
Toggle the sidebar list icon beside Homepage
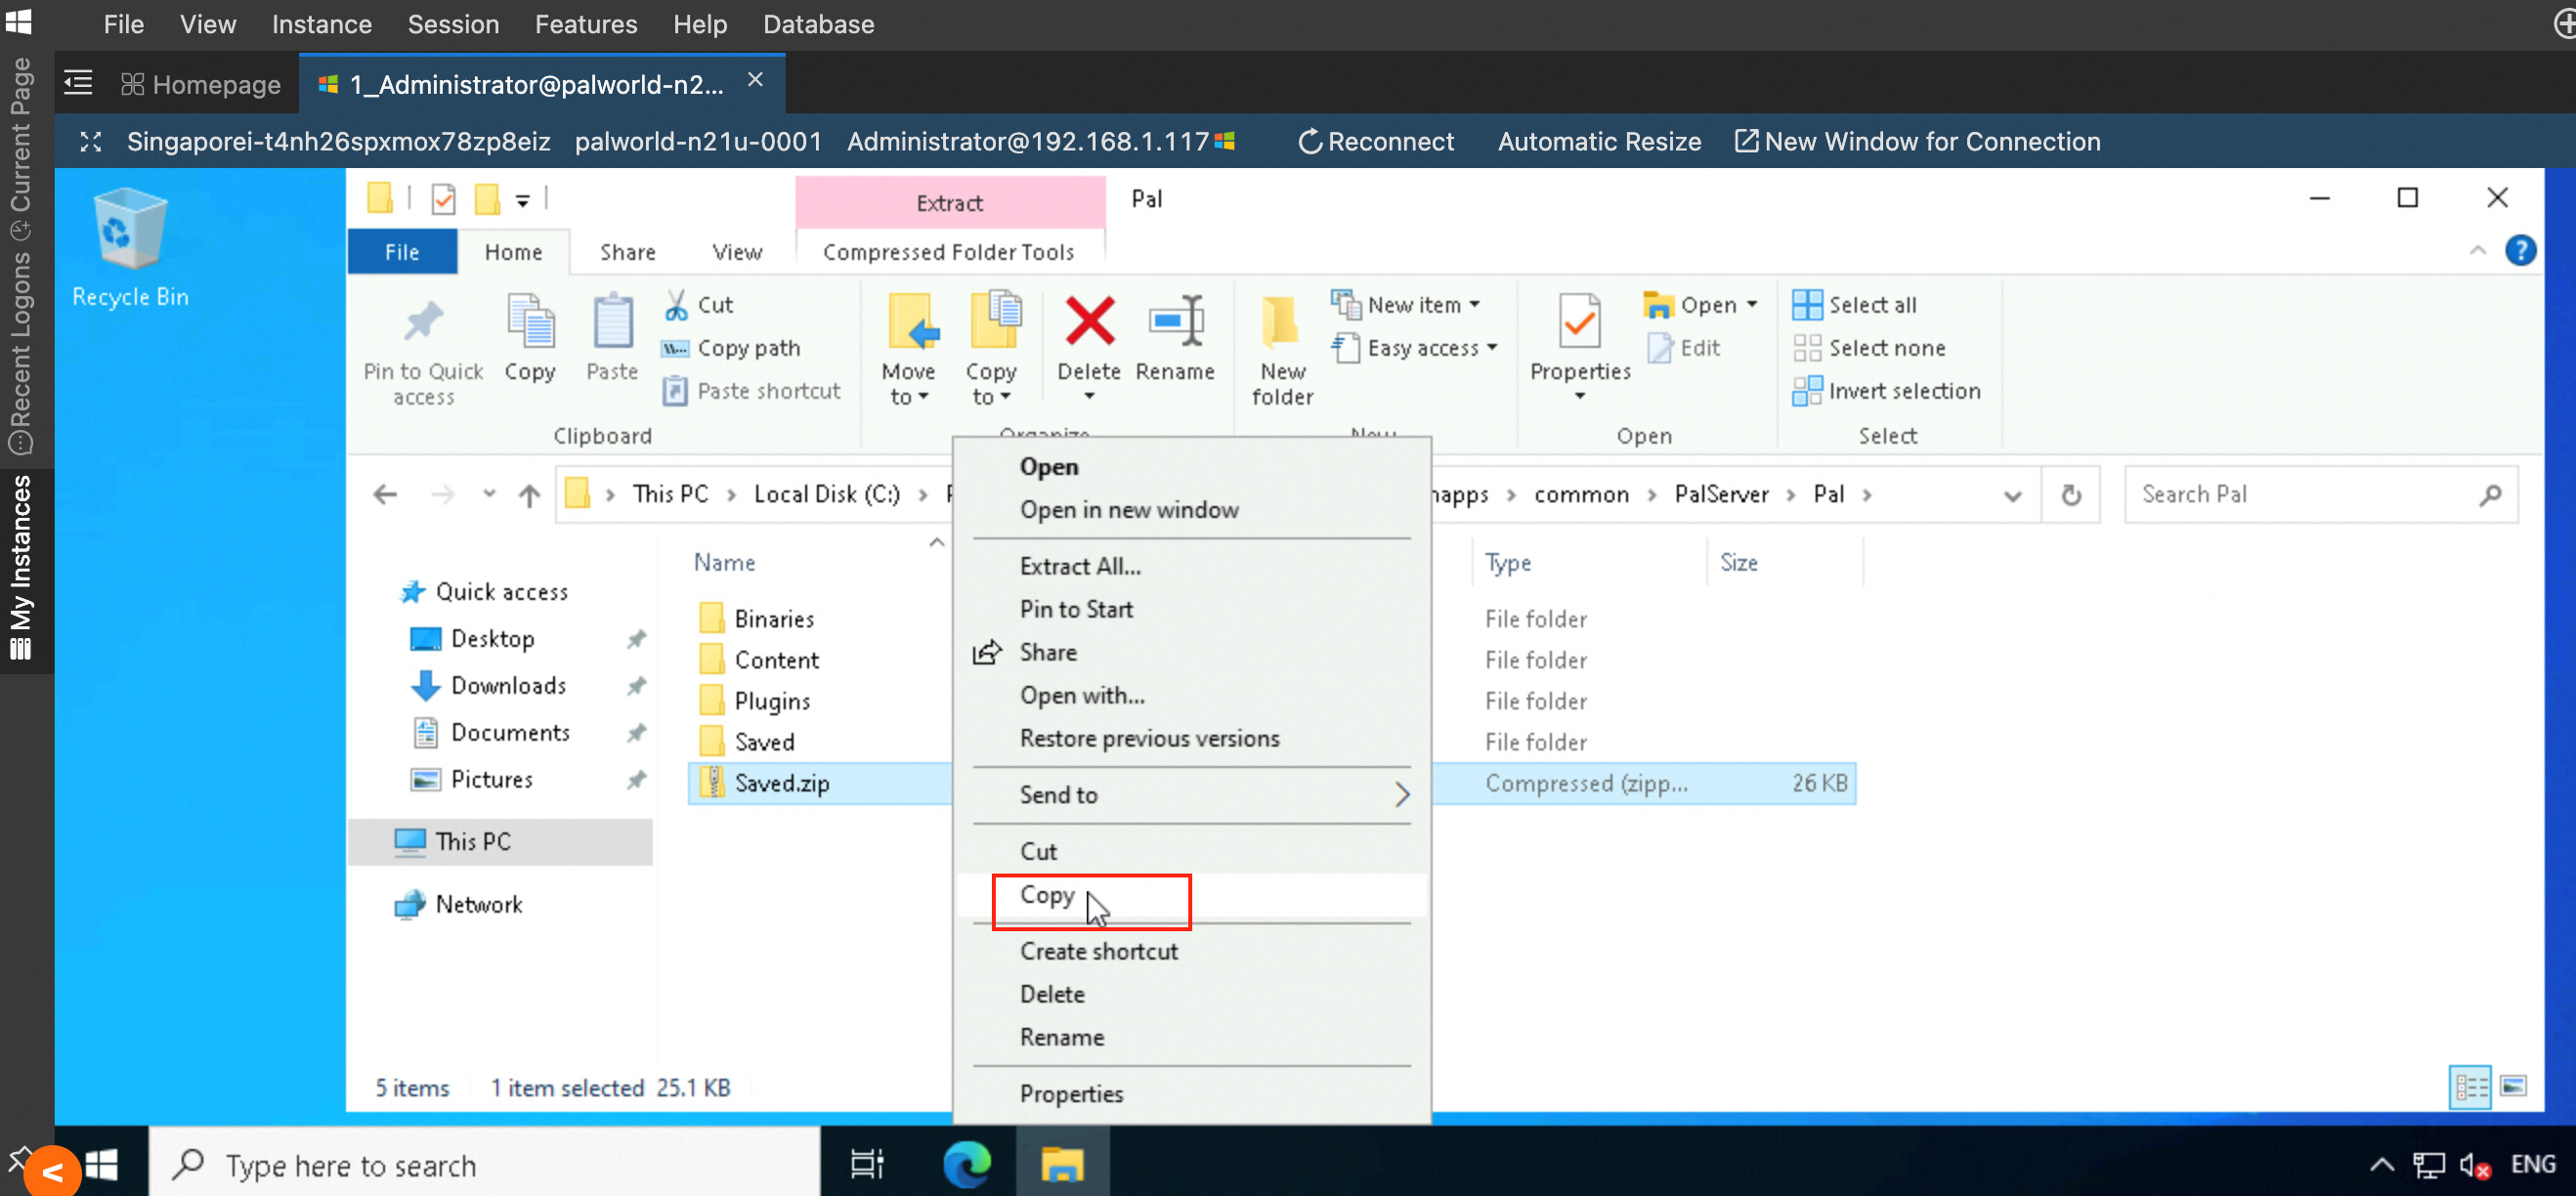tap(78, 83)
